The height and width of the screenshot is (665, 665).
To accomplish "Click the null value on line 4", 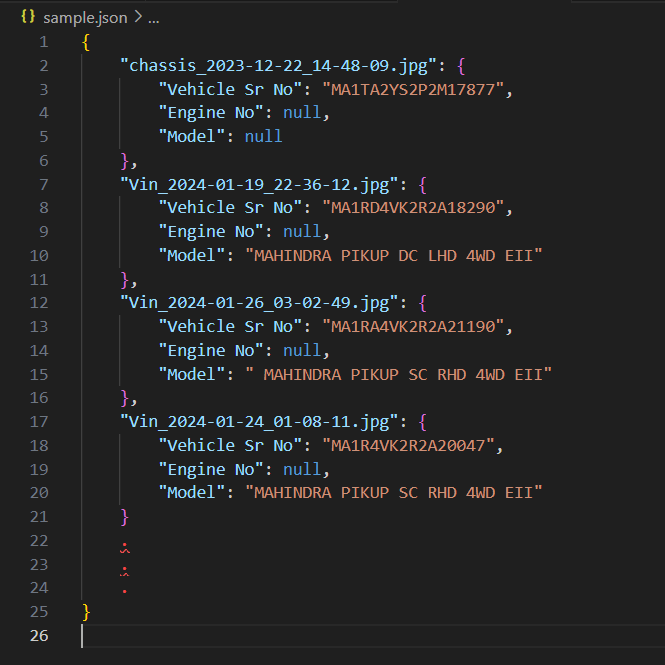I will click(302, 113).
